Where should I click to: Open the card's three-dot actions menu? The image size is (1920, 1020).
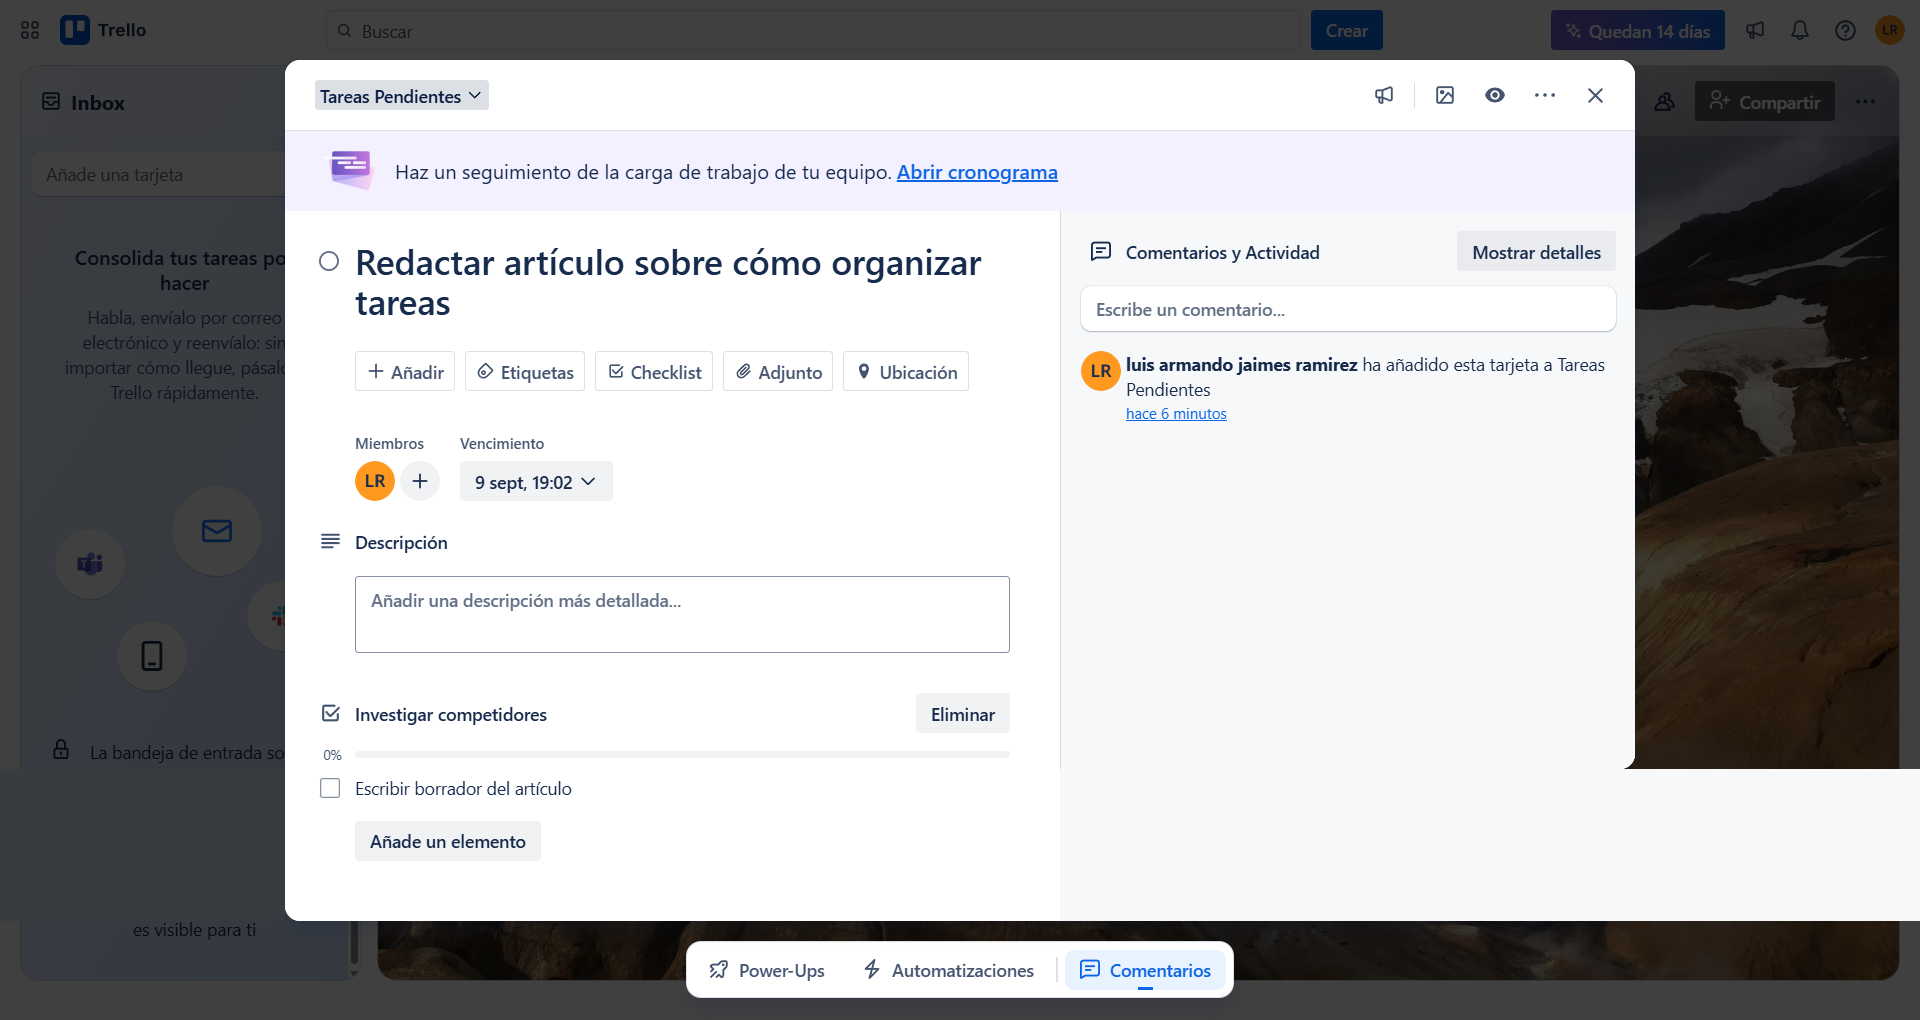(x=1544, y=95)
